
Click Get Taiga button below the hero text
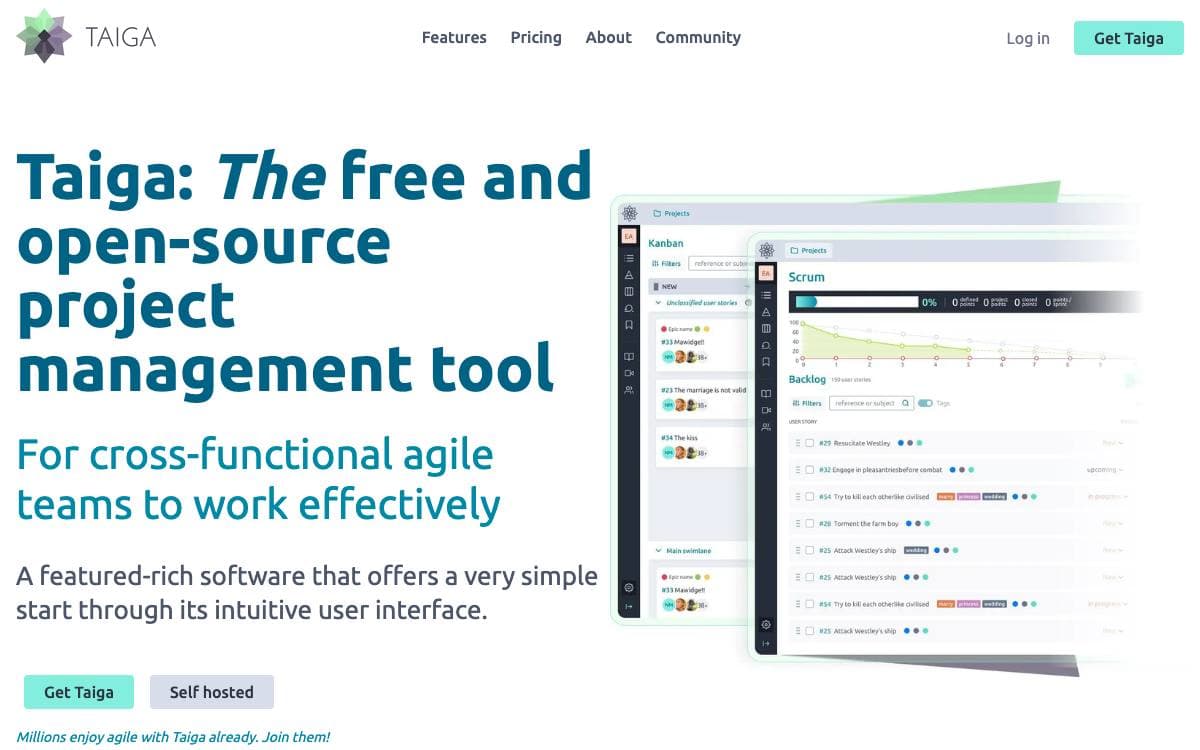tap(78, 692)
